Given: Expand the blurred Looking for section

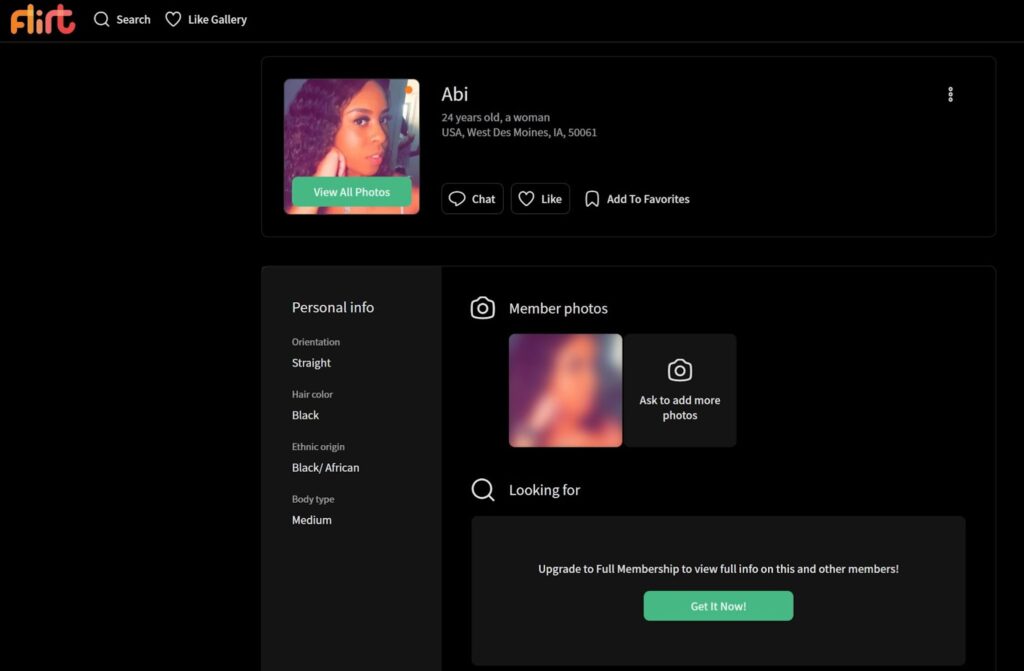Looking at the screenshot, I should tap(718, 605).
